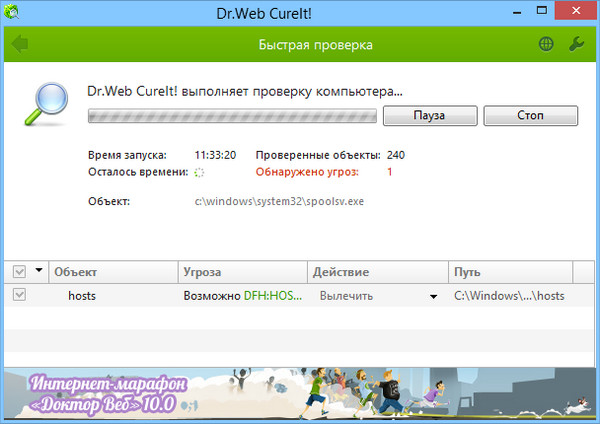Screen dimensions: 600x424
Task: Click the remaining time spinner indicator
Action: pyautogui.click(x=199, y=173)
